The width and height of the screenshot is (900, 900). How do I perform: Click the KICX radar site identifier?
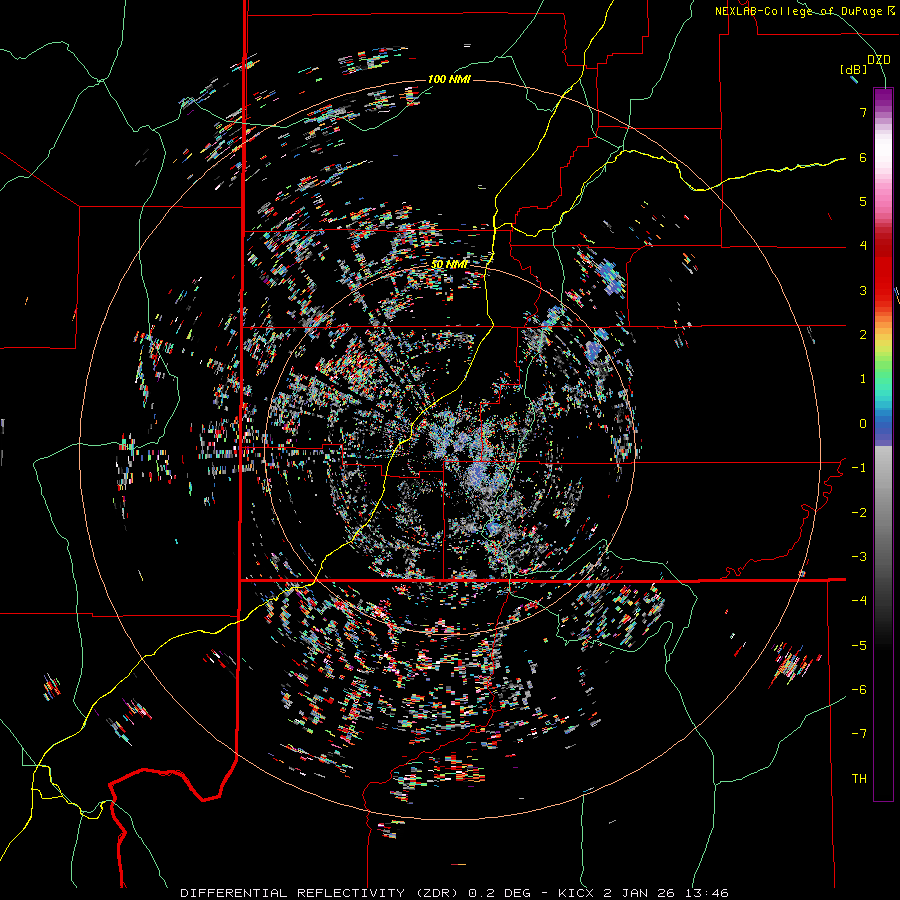tap(578, 893)
